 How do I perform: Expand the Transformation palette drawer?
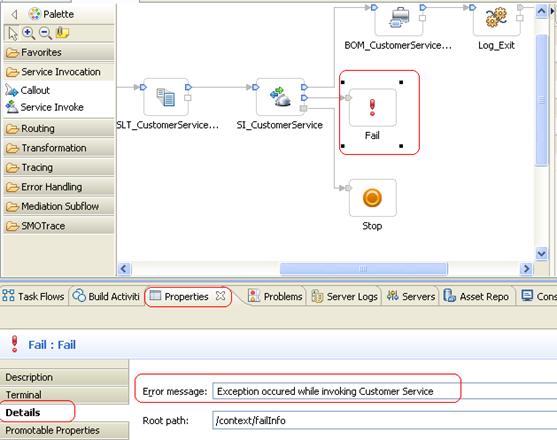click(59, 148)
